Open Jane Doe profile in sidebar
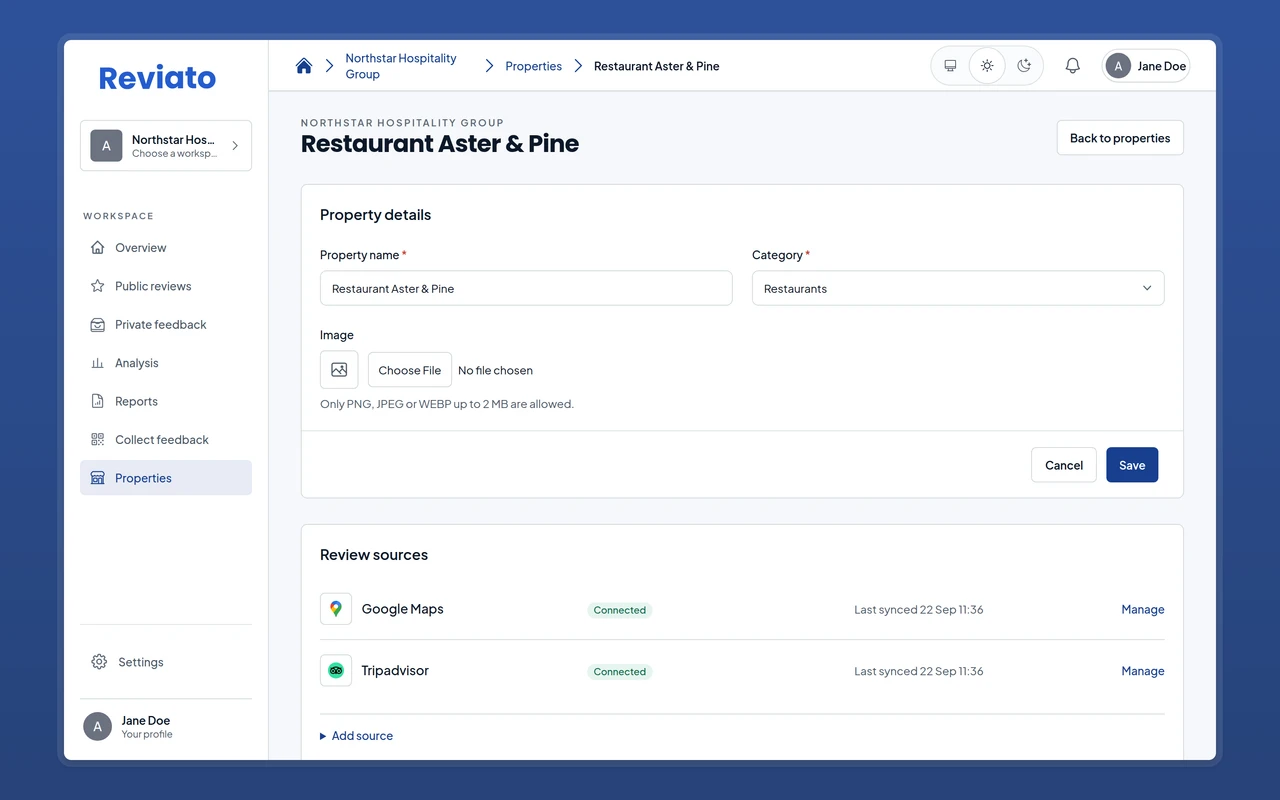1280x800 pixels. click(x=166, y=727)
